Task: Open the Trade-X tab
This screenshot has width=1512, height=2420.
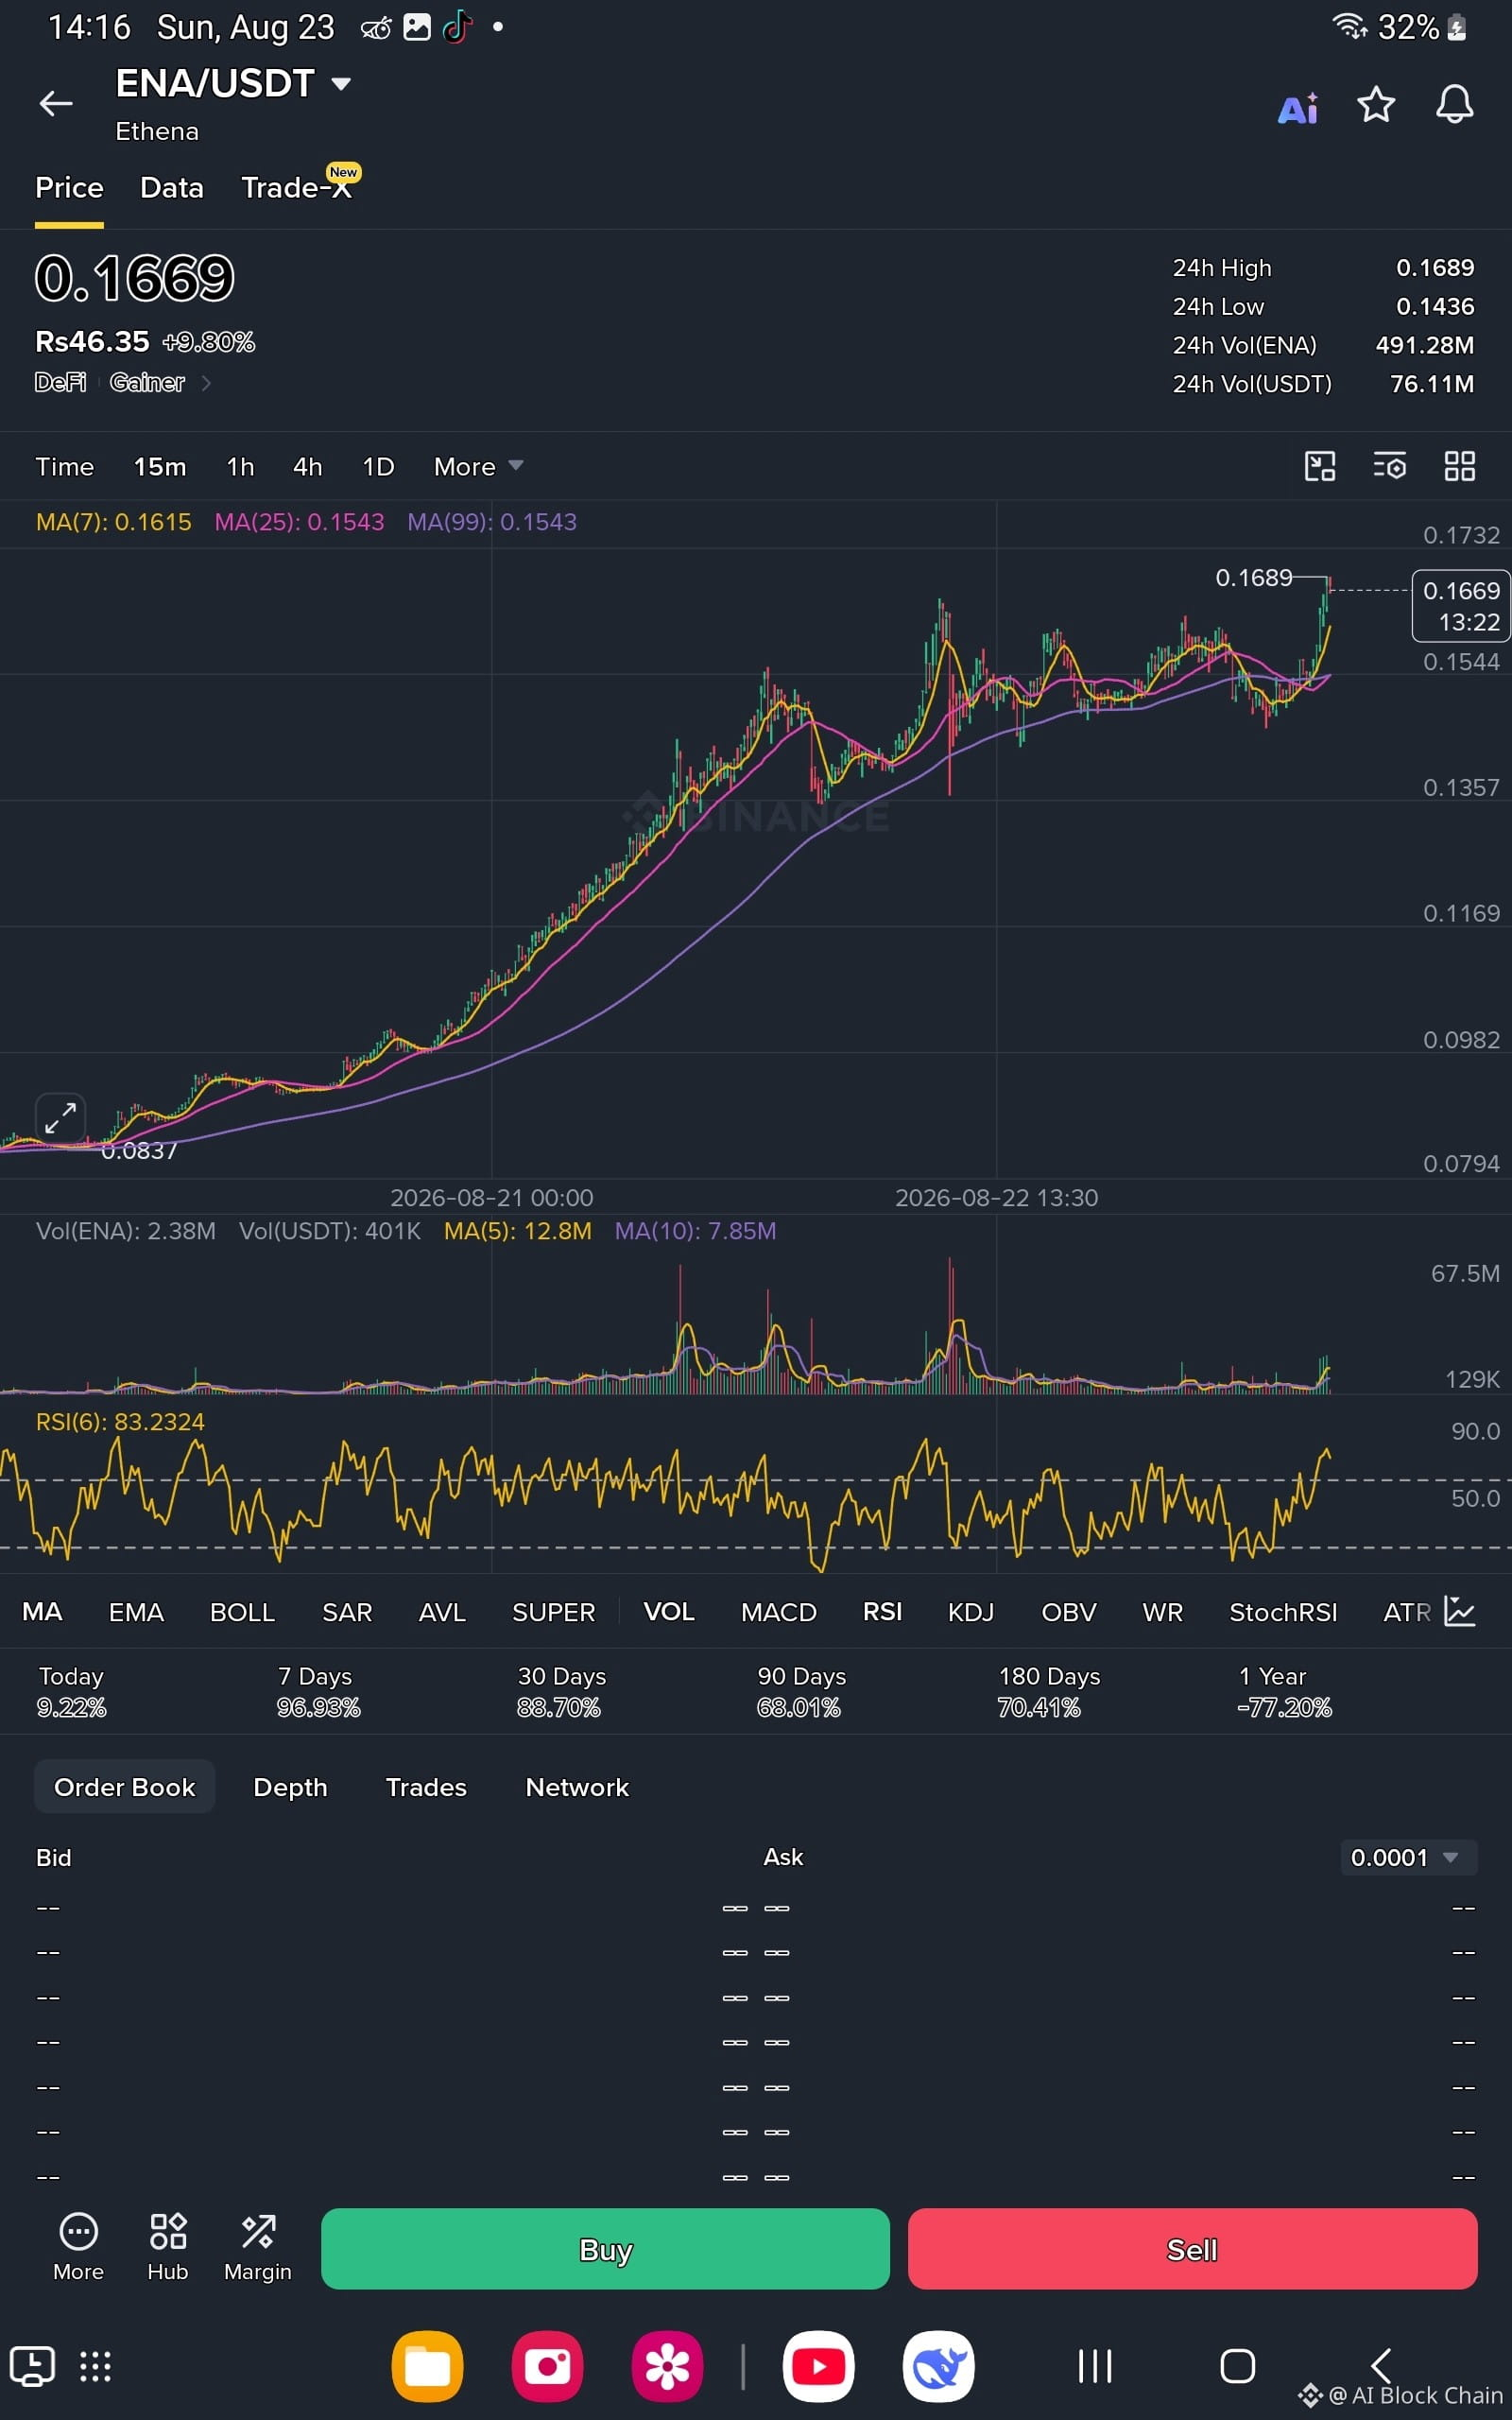Action: [297, 187]
